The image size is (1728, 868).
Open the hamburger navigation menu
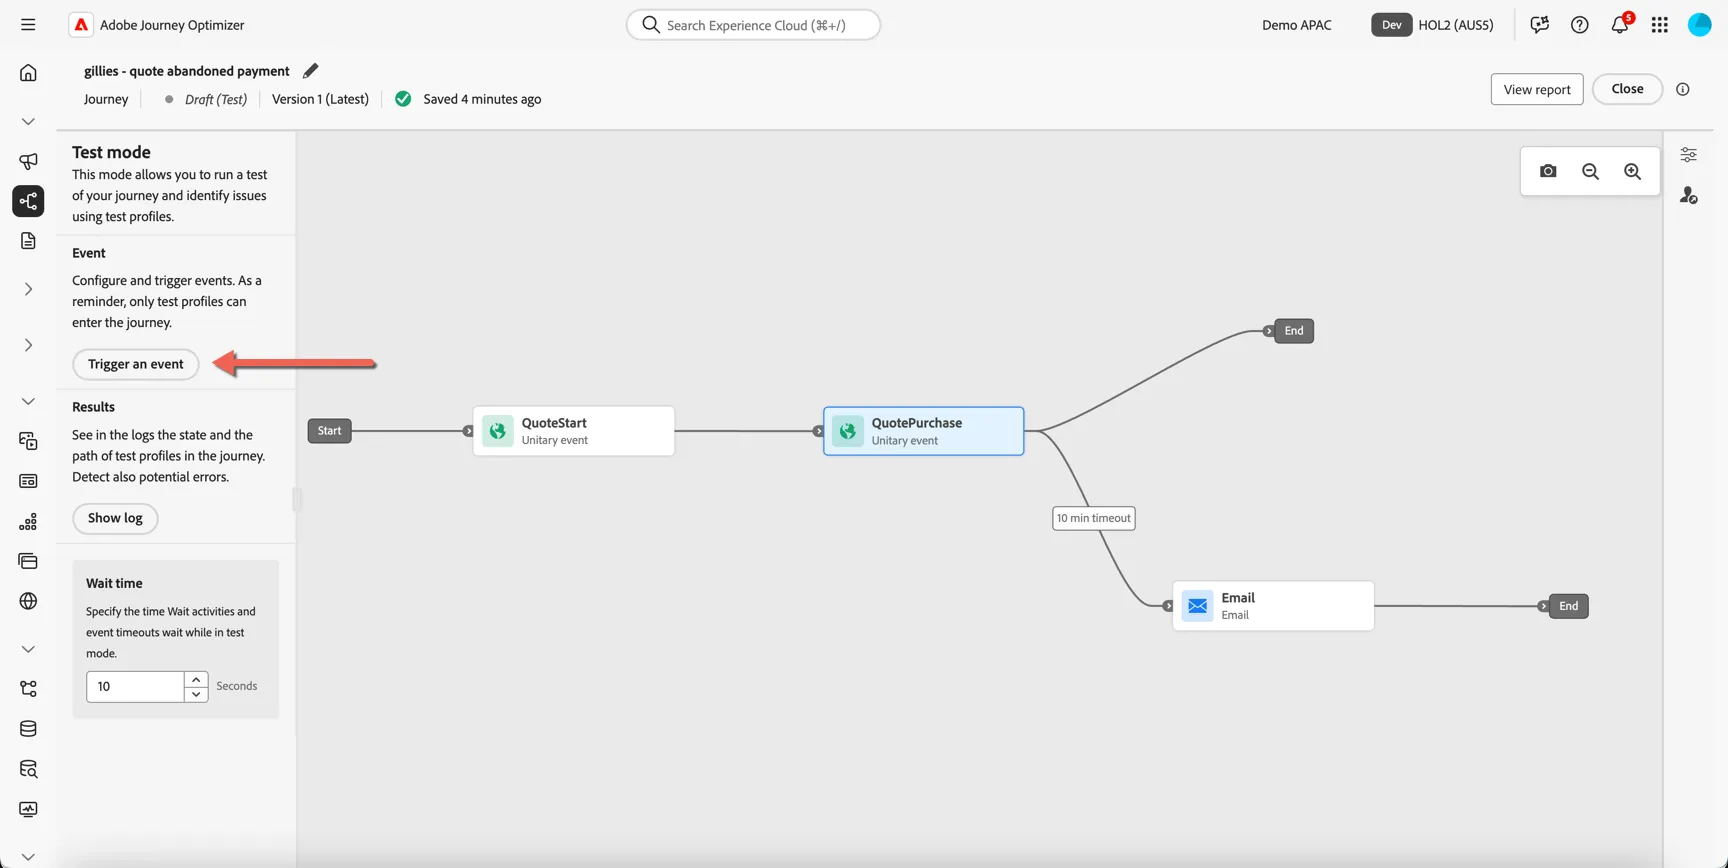click(28, 25)
